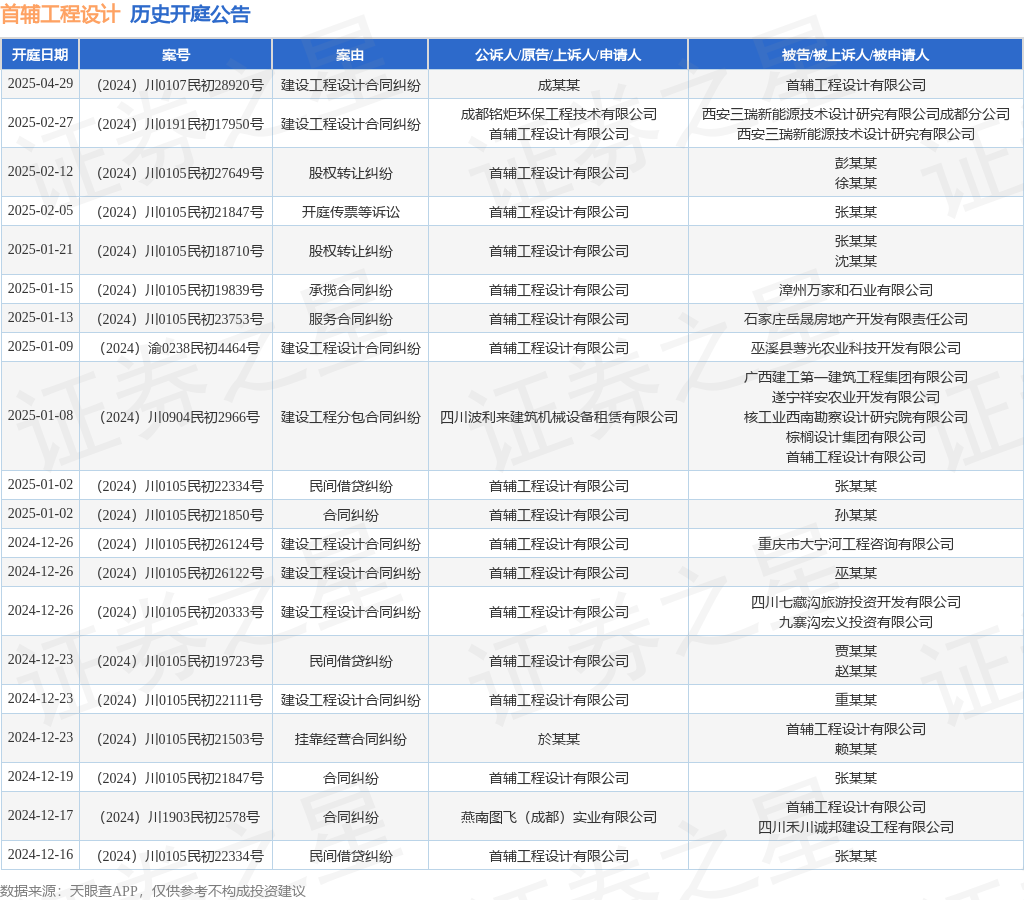Screen dimensions: 1024x900
Task: Click defendant 四川七藏沟旅游投资开发有限公司
Action: point(856,602)
